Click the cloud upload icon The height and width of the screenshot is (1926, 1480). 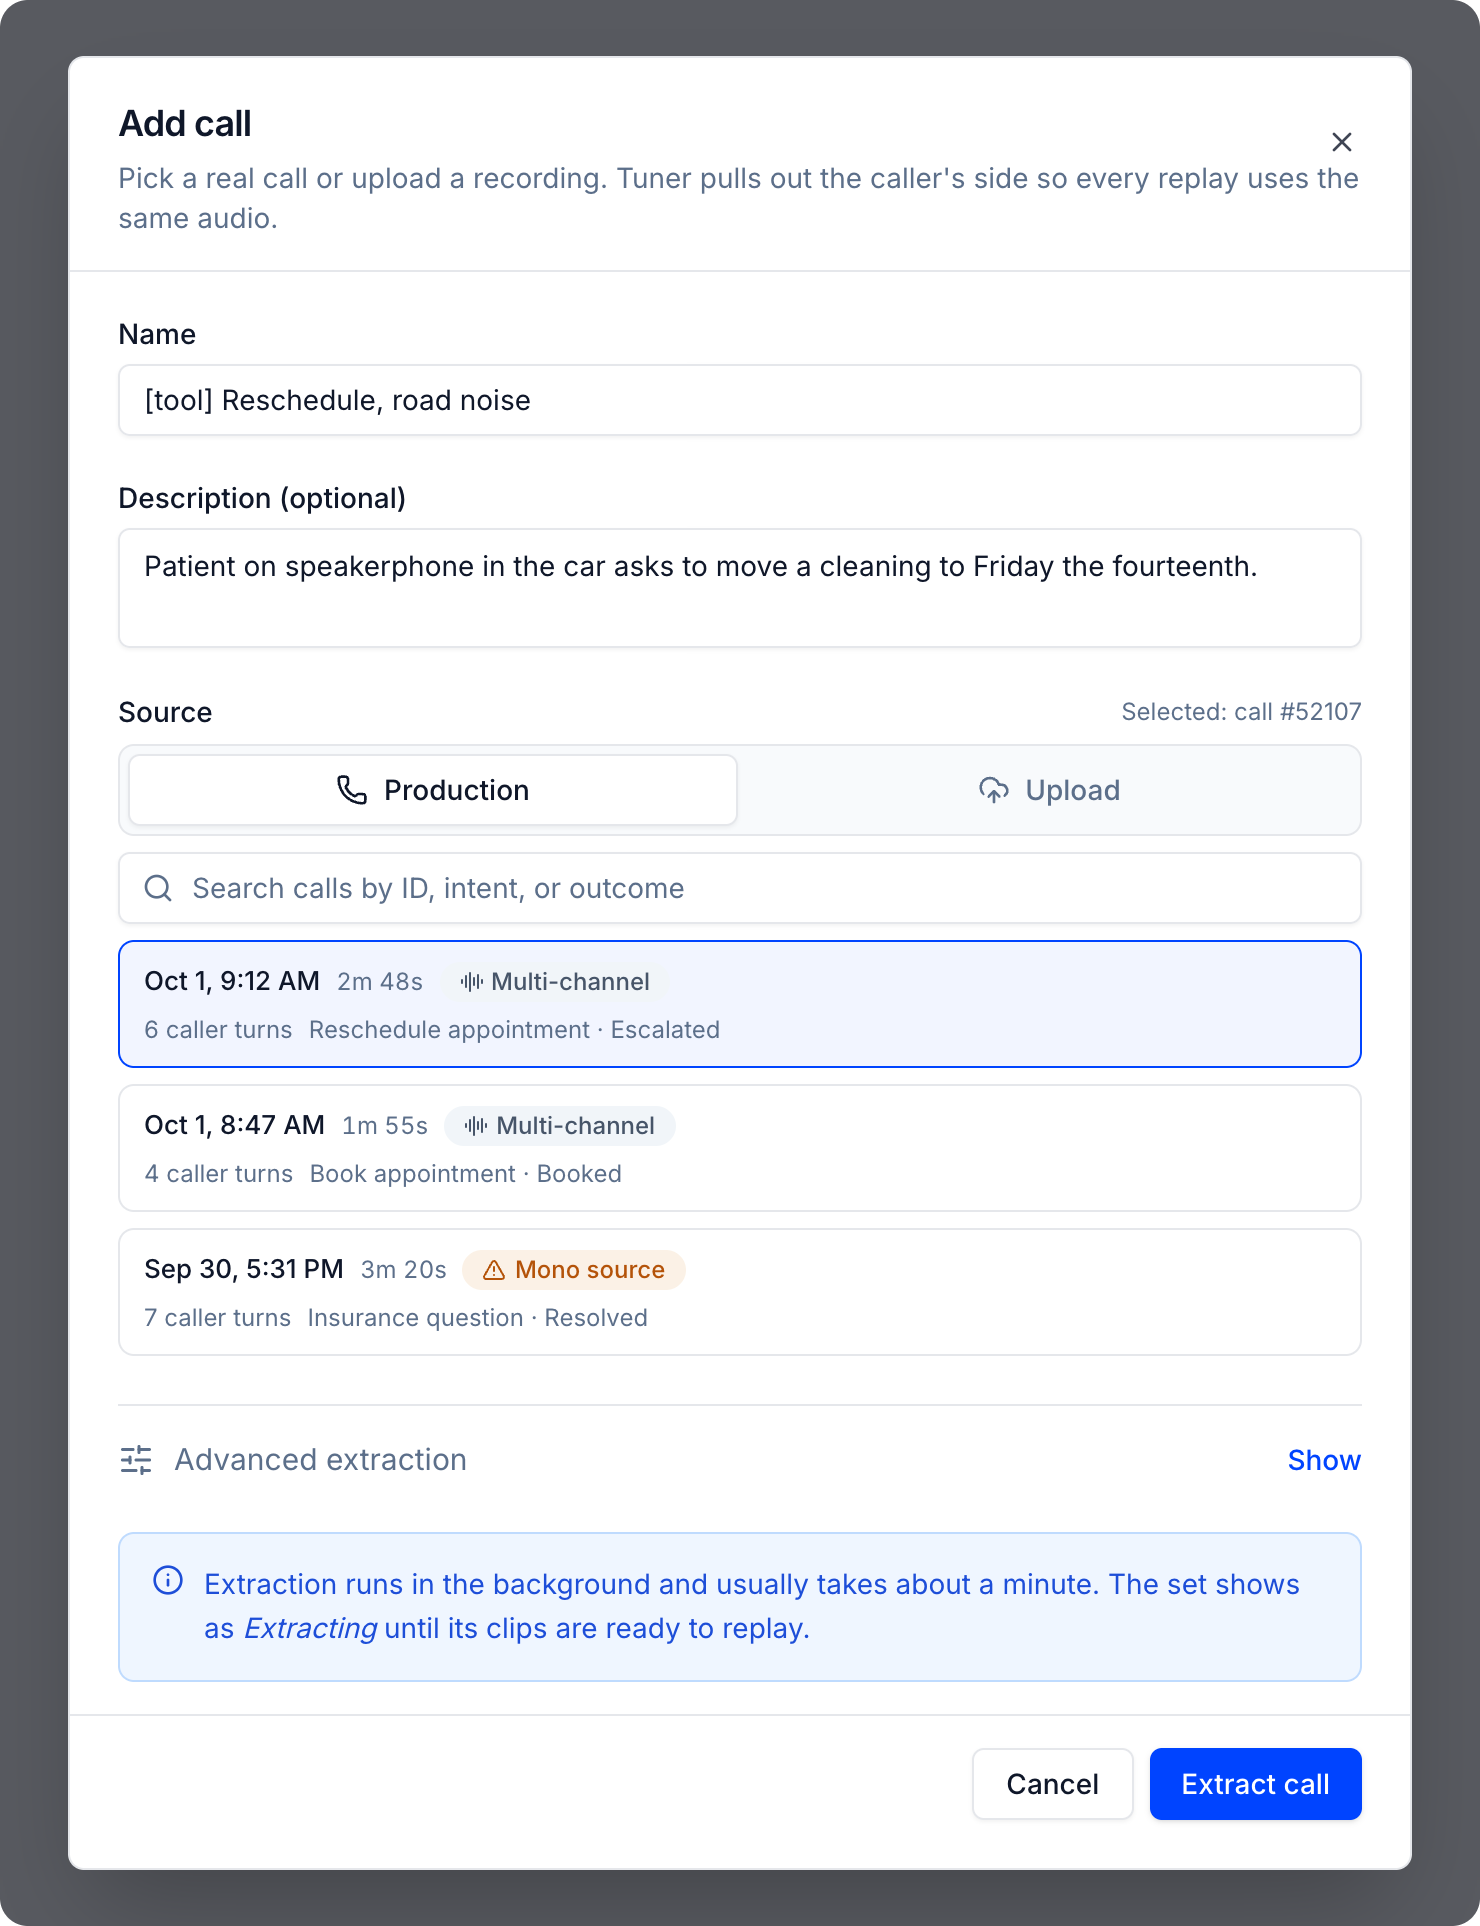pos(994,790)
